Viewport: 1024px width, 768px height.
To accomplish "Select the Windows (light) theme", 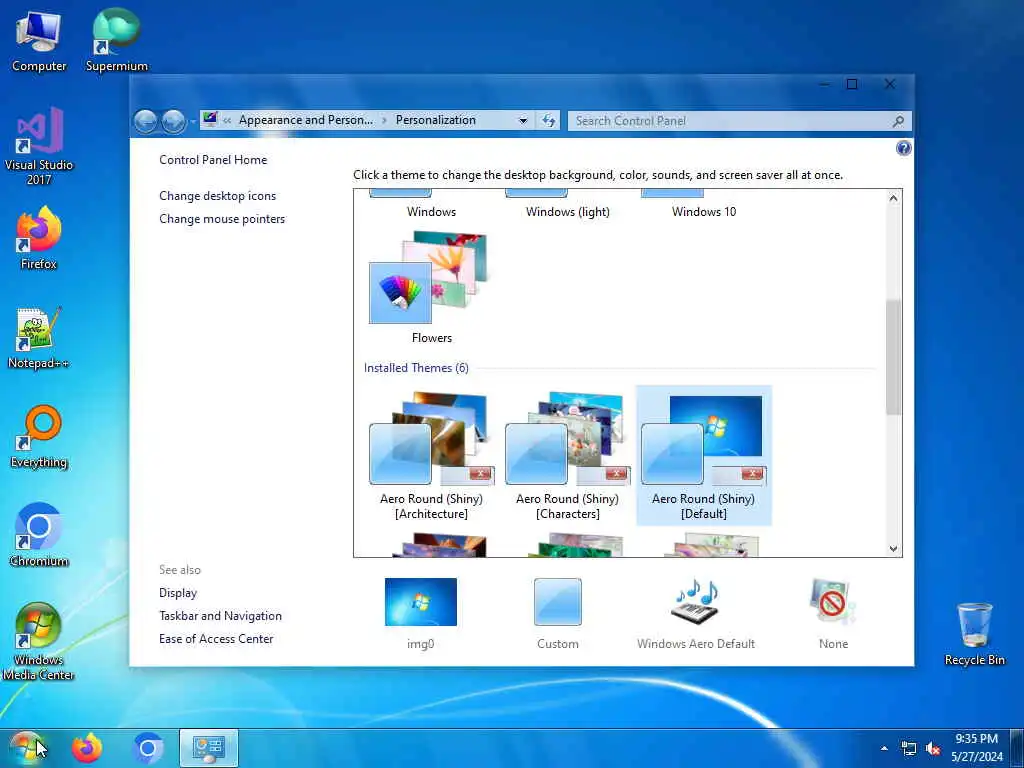I will [568, 205].
